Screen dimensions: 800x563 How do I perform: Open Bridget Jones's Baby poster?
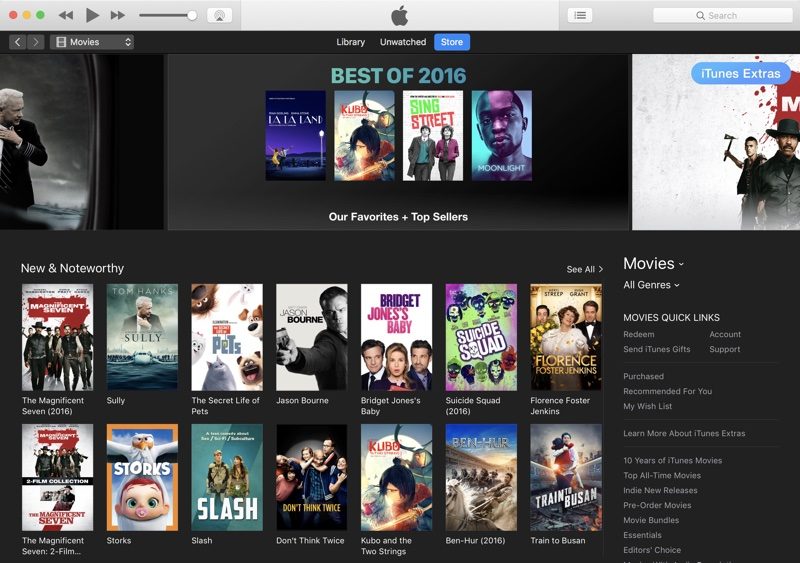(x=396, y=337)
